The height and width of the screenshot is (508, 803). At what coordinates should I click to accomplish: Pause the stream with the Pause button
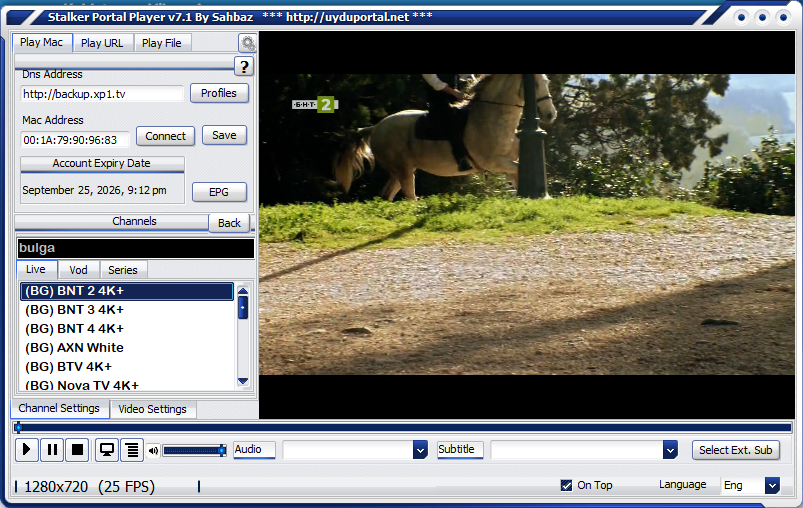52,450
